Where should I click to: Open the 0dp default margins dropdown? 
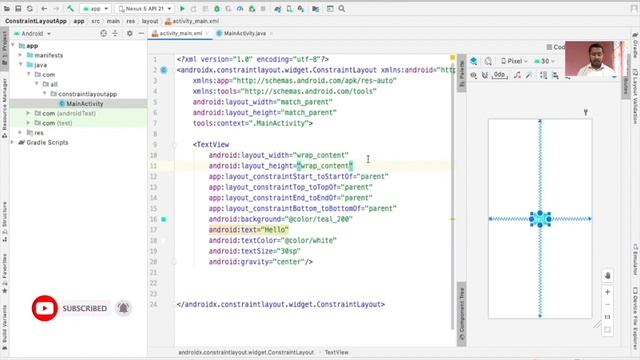(x=500, y=76)
